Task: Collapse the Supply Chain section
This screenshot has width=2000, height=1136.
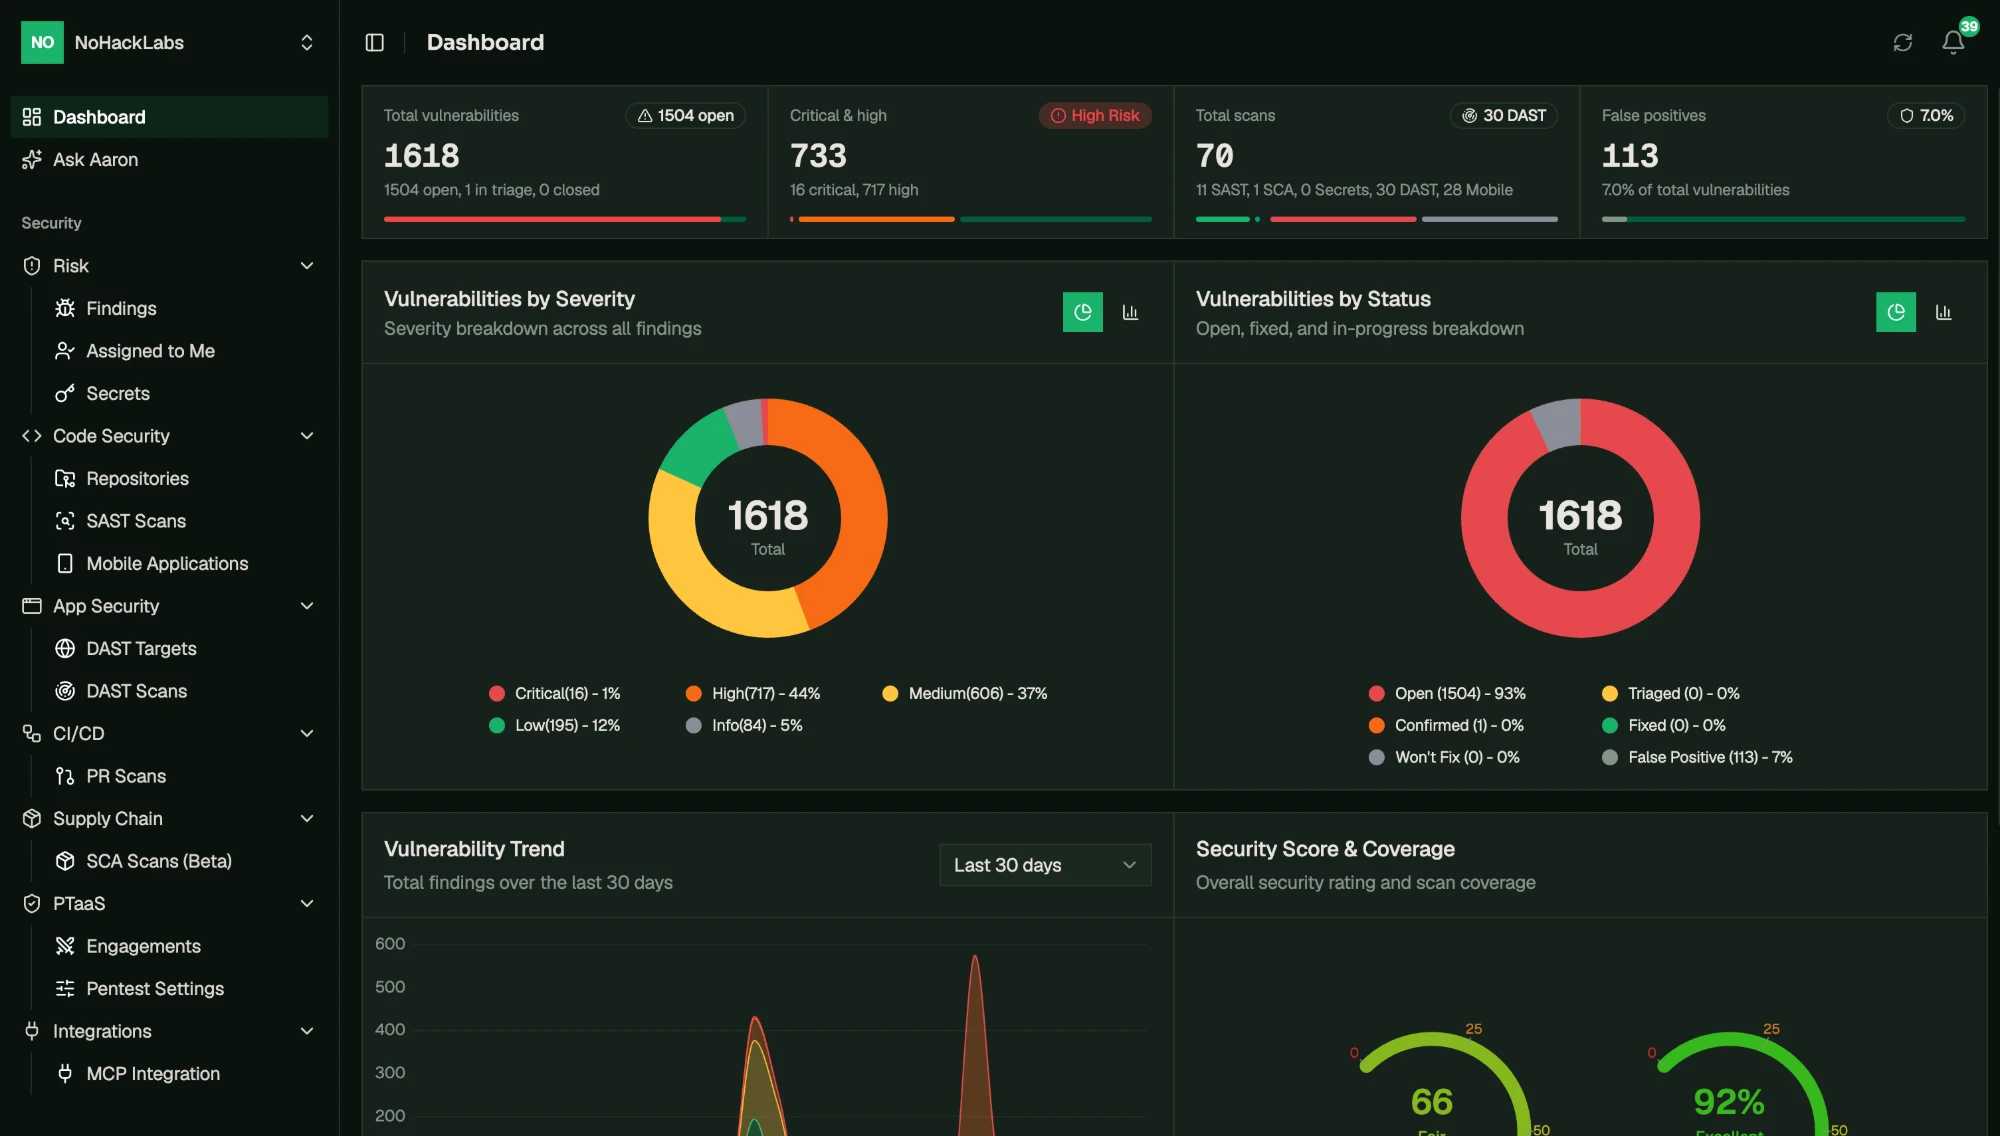Action: [307, 818]
